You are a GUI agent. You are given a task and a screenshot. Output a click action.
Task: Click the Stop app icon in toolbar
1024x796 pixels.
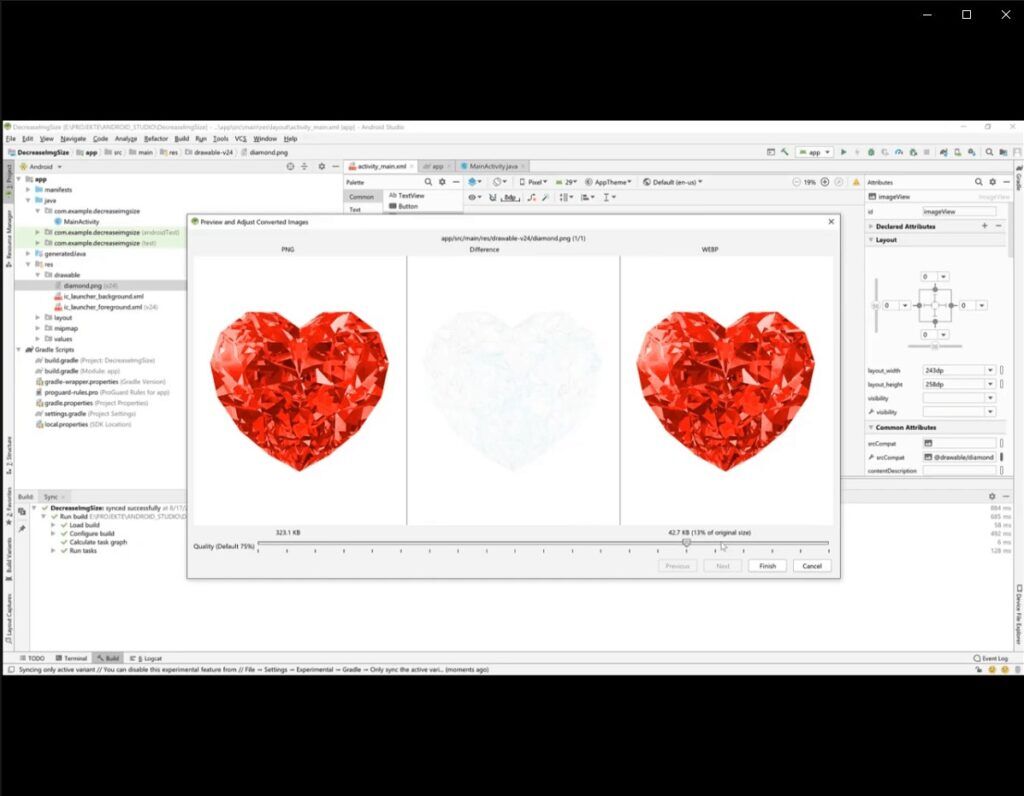pos(926,152)
